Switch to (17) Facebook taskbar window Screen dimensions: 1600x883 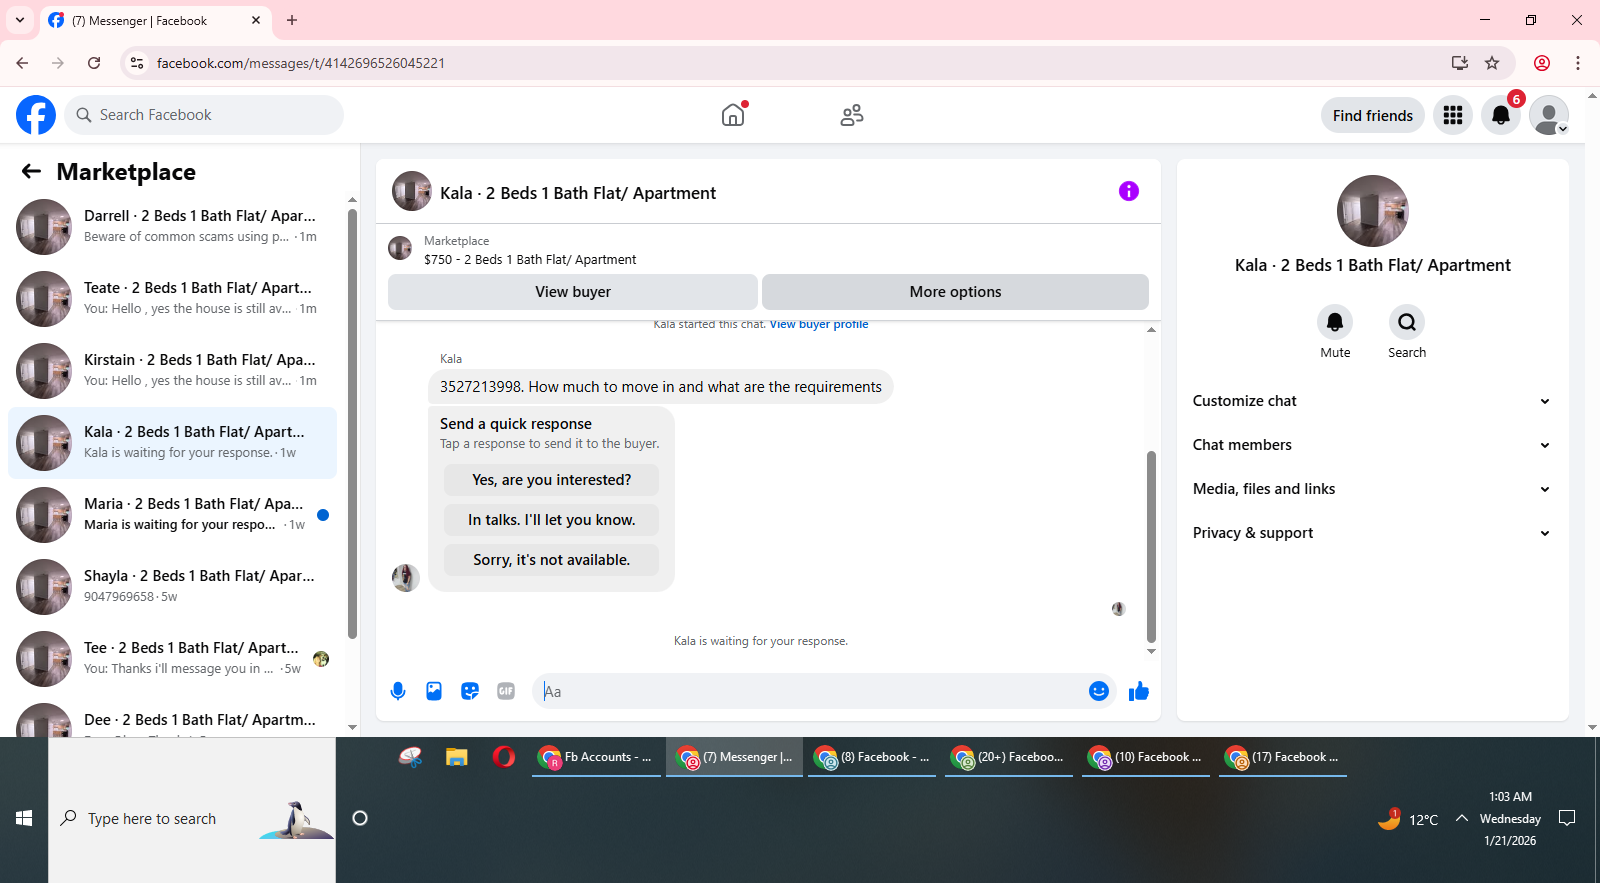(x=1283, y=757)
